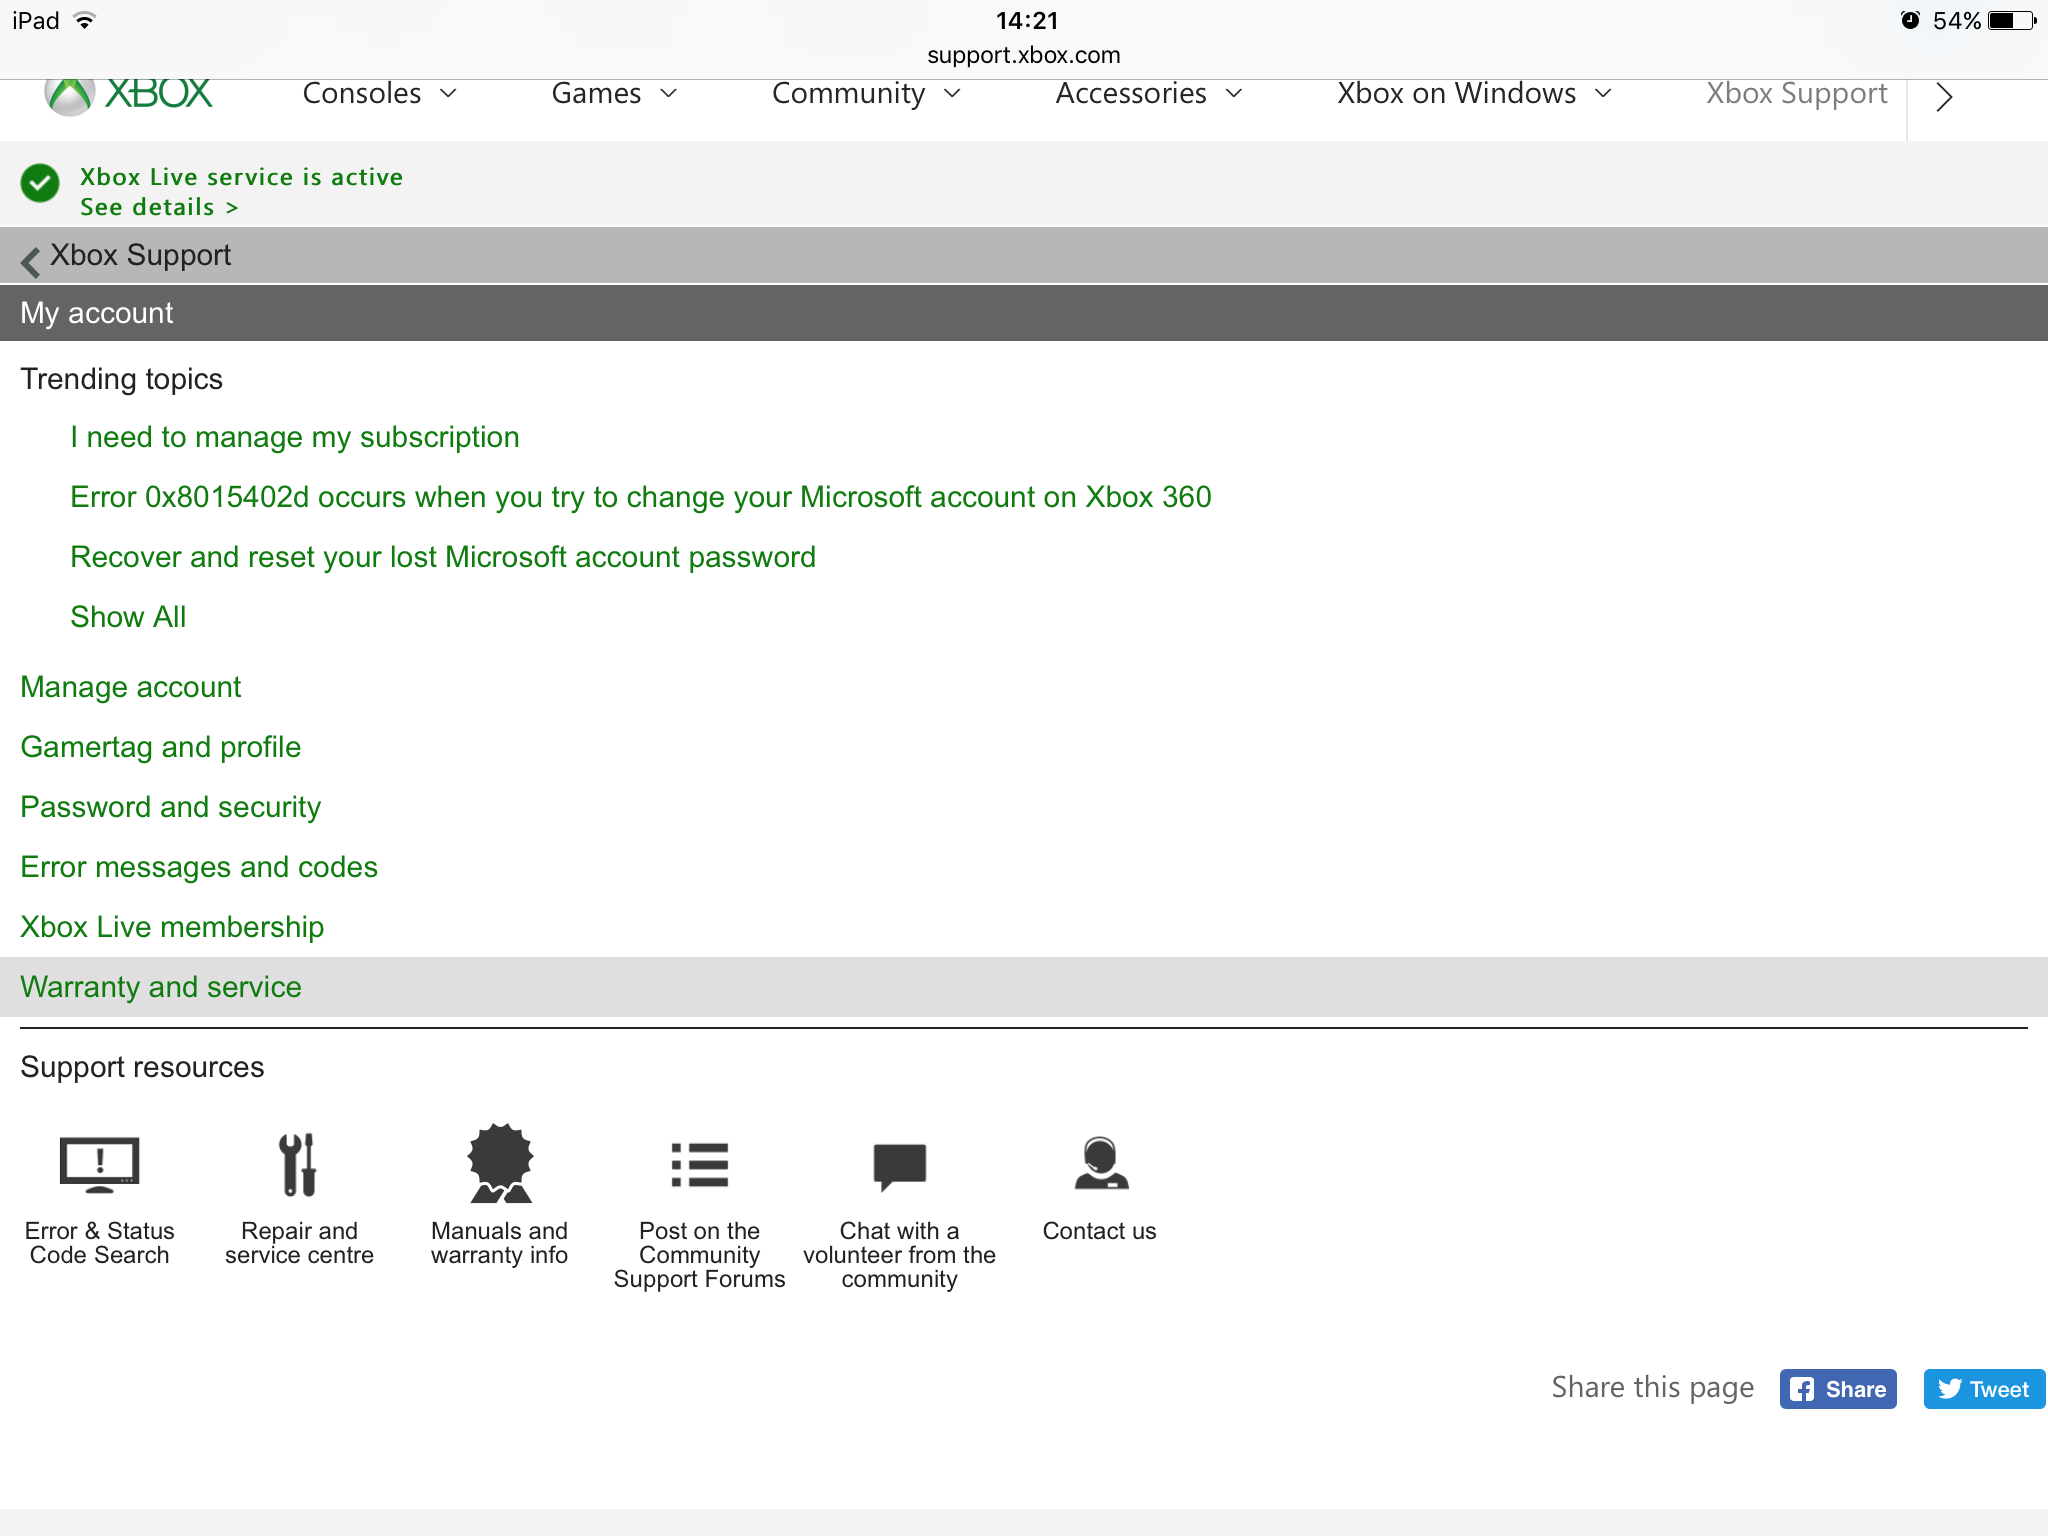Tweet this page

pyautogui.click(x=1984, y=1389)
